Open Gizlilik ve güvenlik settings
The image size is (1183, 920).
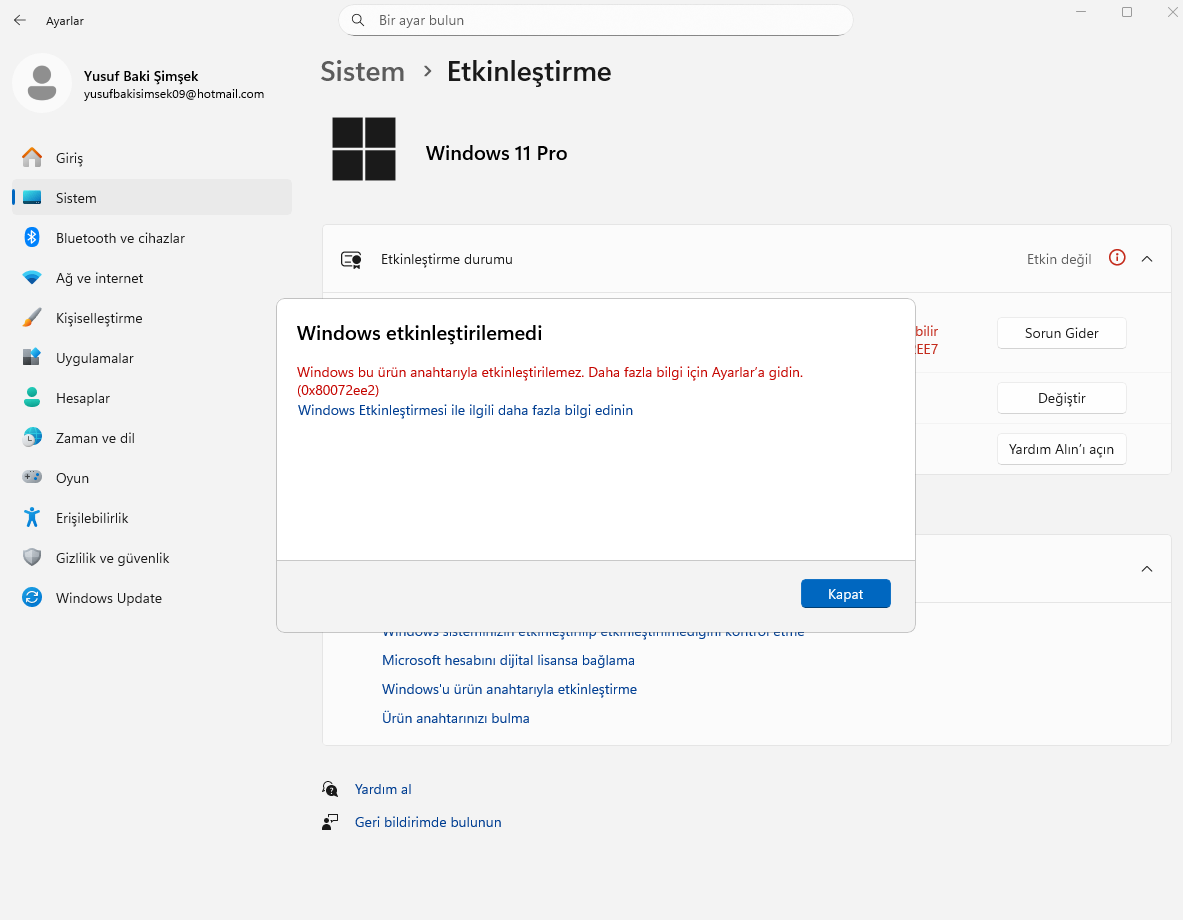[x=152, y=558]
